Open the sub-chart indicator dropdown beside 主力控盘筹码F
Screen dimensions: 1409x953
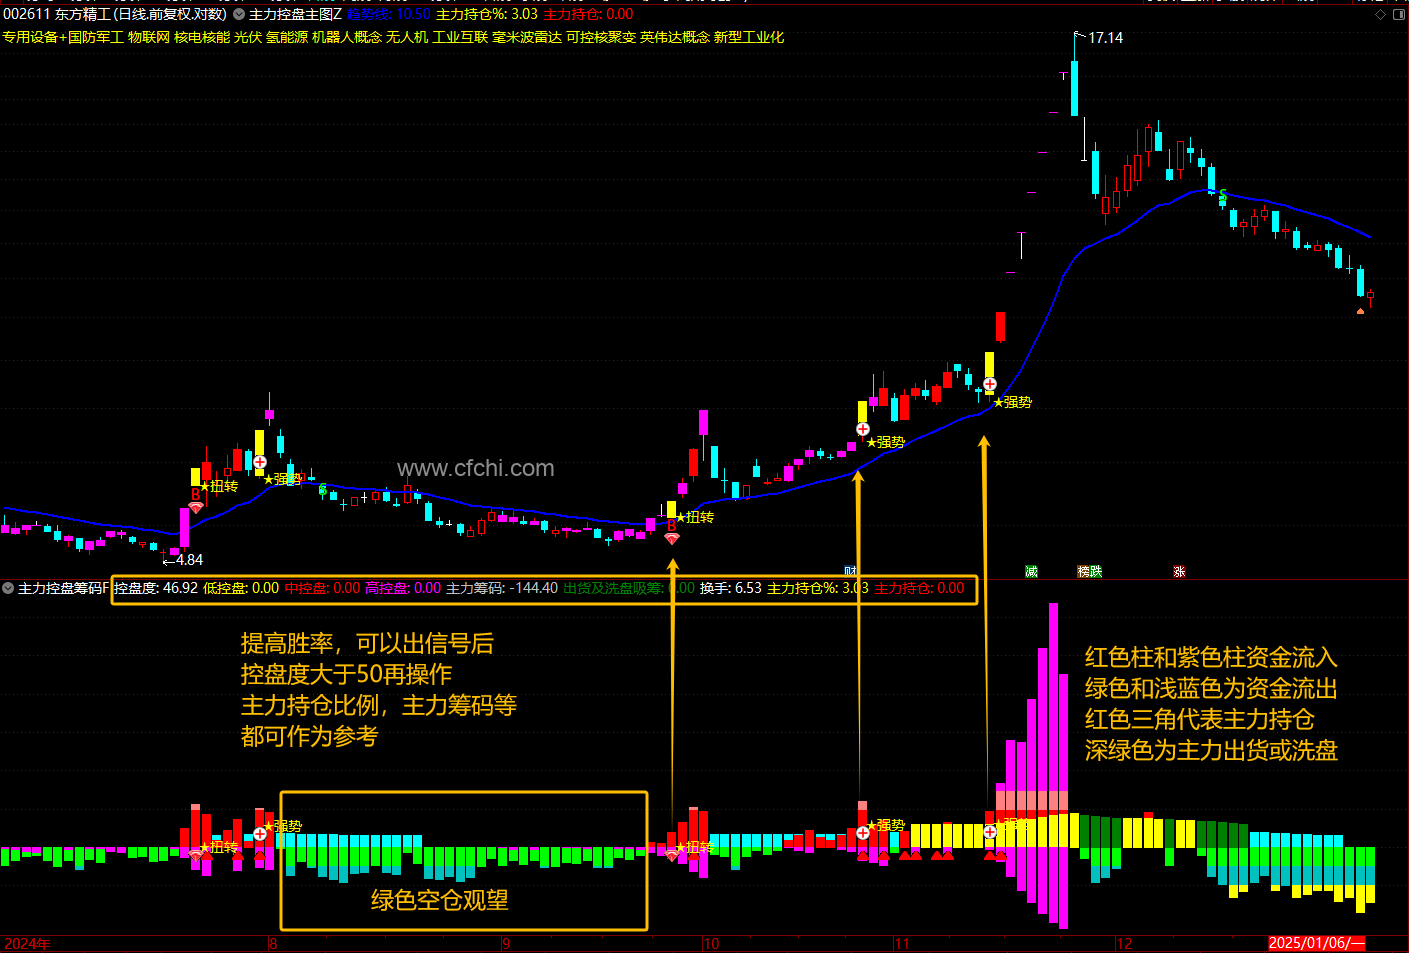click(x=8, y=588)
